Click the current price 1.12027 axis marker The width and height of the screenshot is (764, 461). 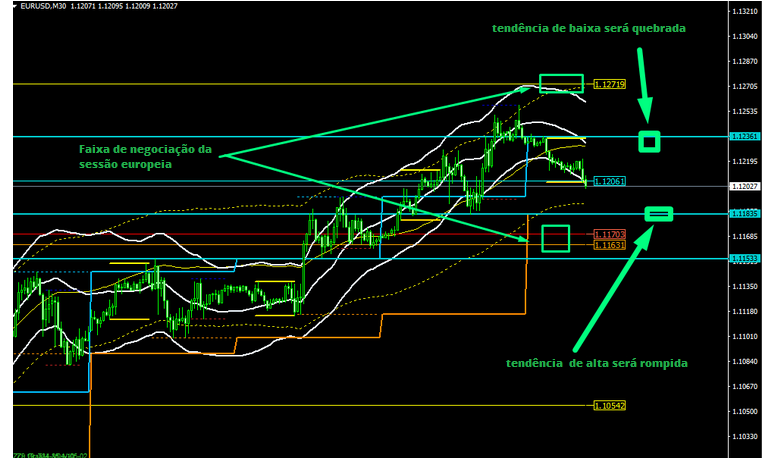pos(743,187)
